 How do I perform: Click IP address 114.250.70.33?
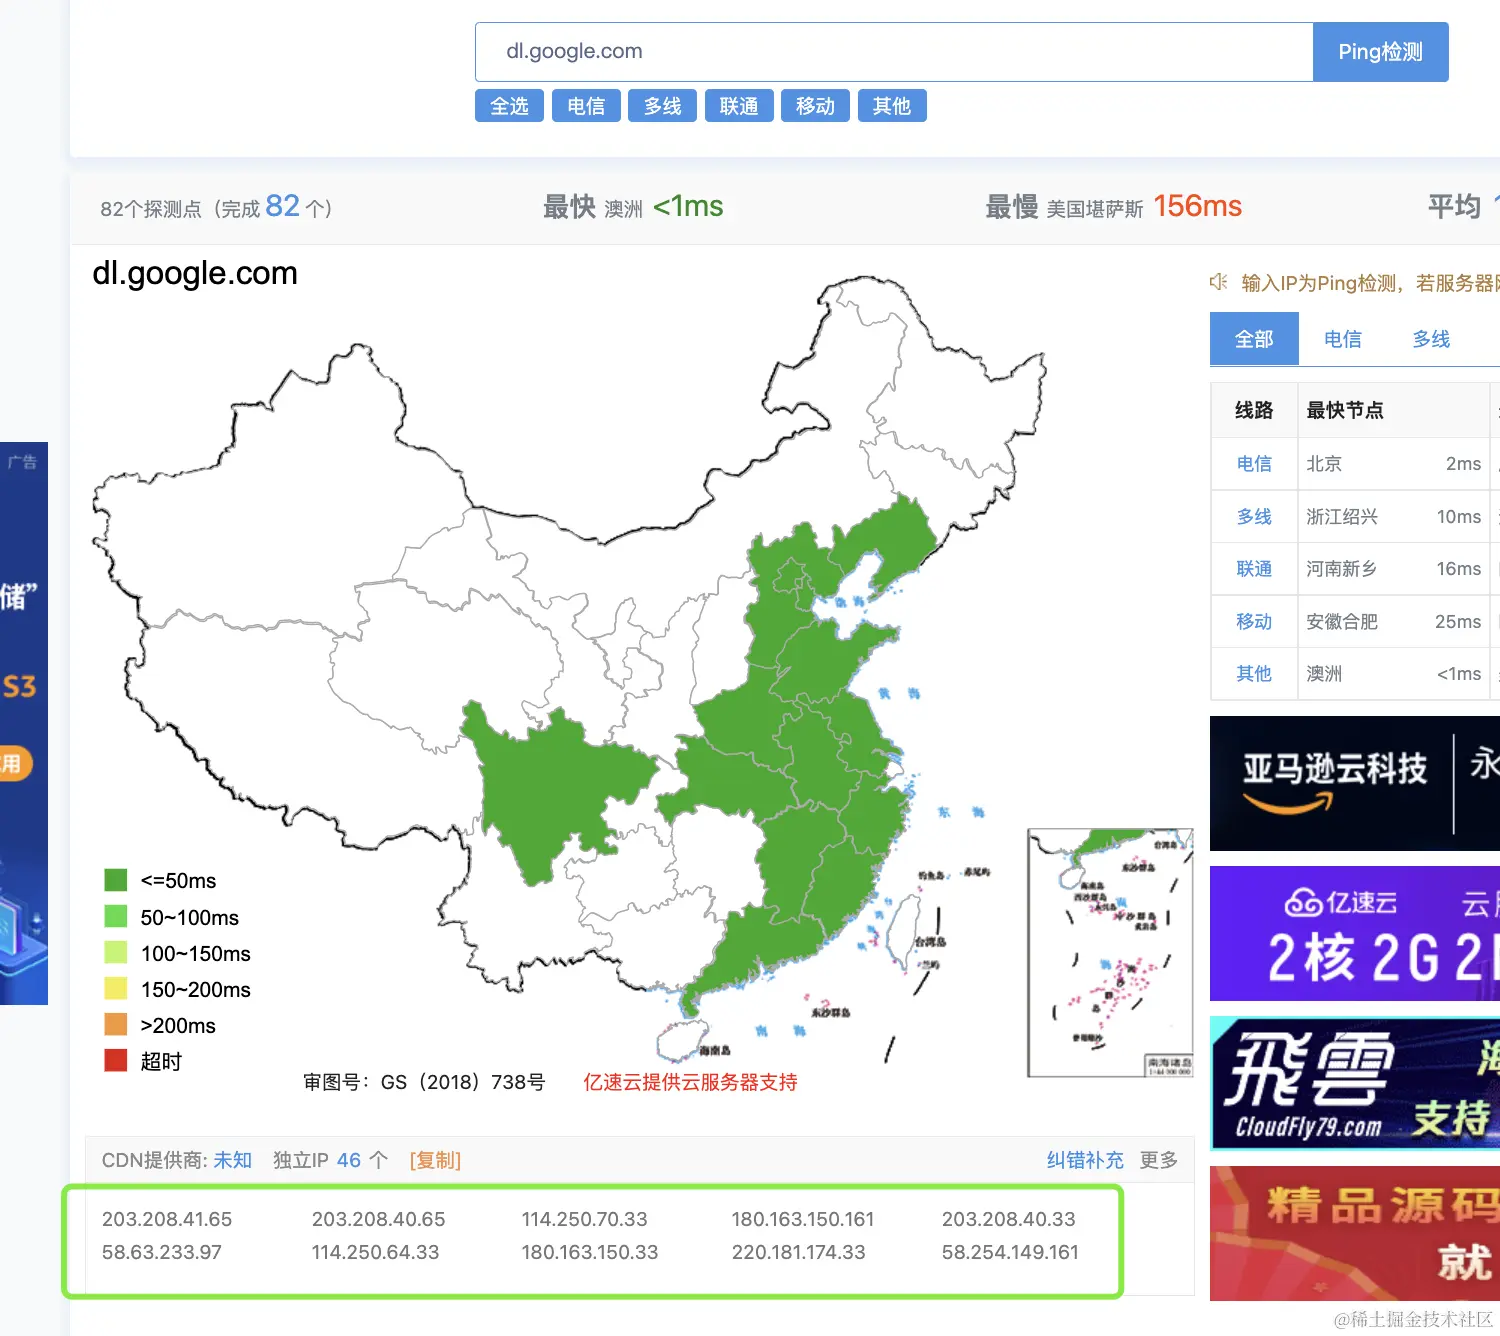(584, 1219)
